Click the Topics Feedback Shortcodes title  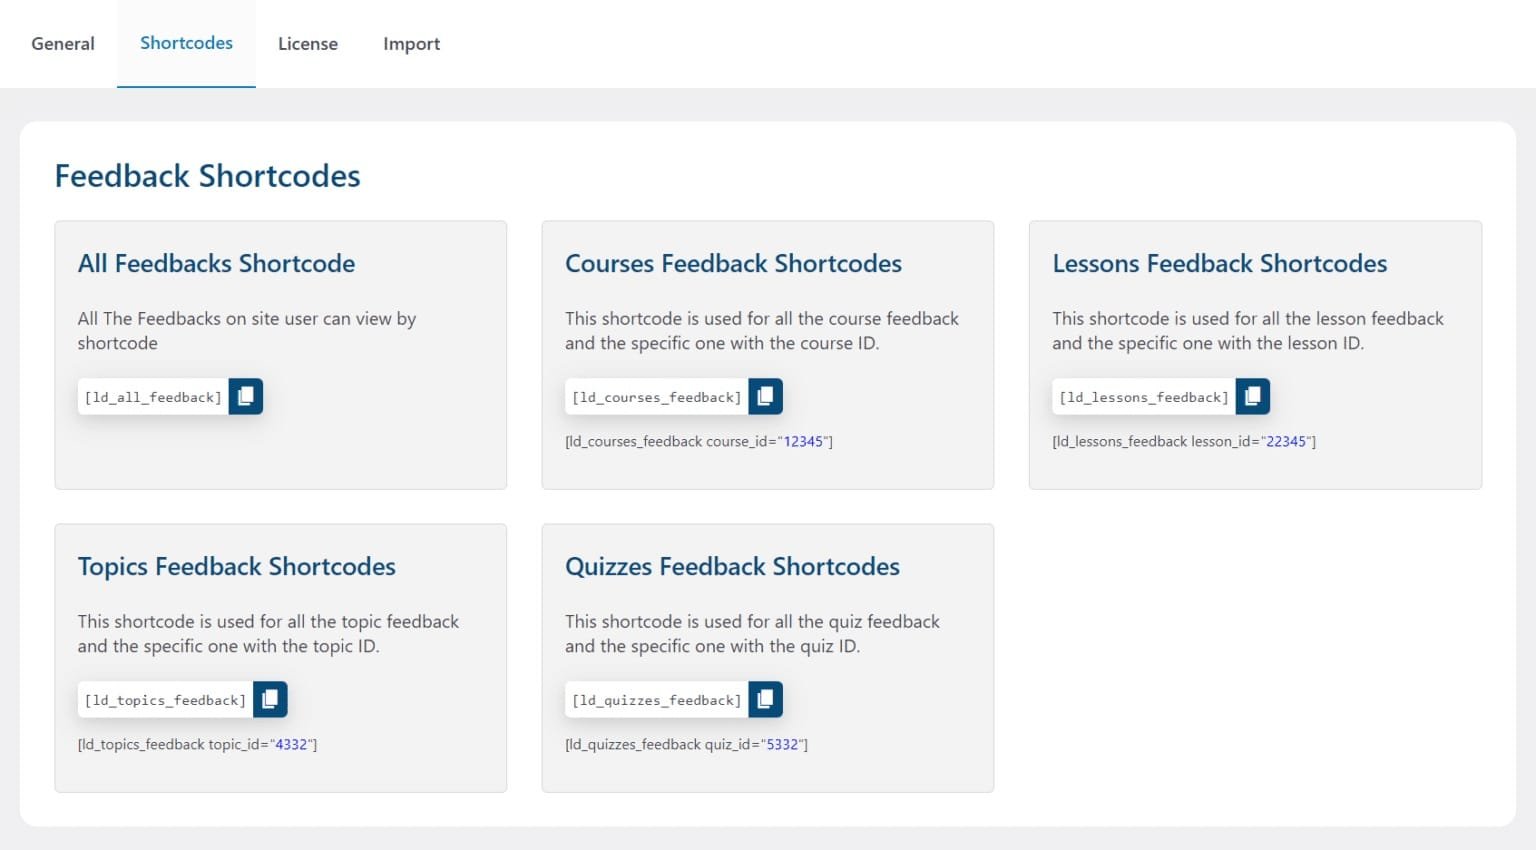[x=236, y=566]
